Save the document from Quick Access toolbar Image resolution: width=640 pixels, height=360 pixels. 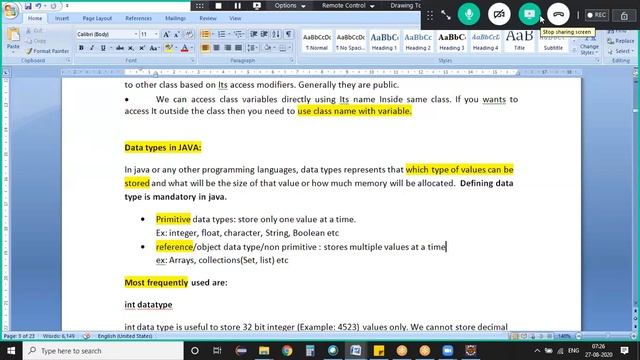[x=28, y=6]
